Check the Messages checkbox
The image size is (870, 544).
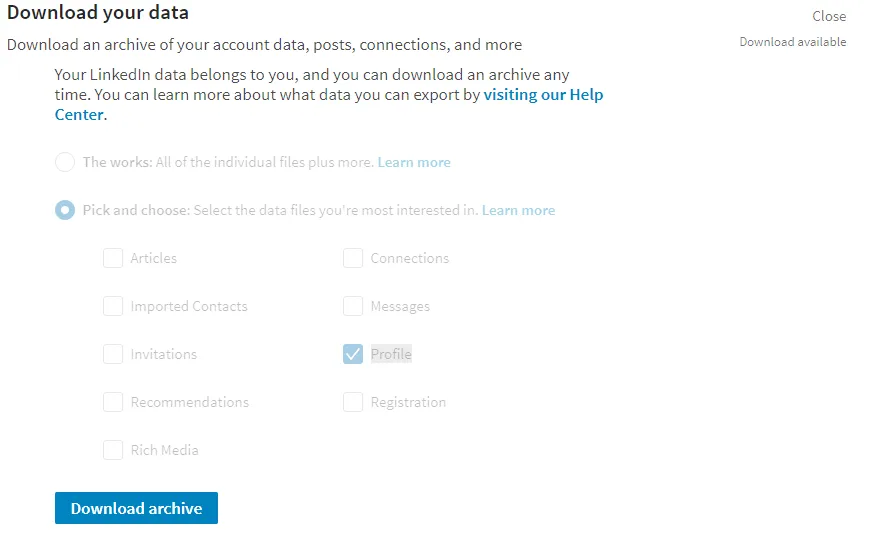tap(353, 306)
